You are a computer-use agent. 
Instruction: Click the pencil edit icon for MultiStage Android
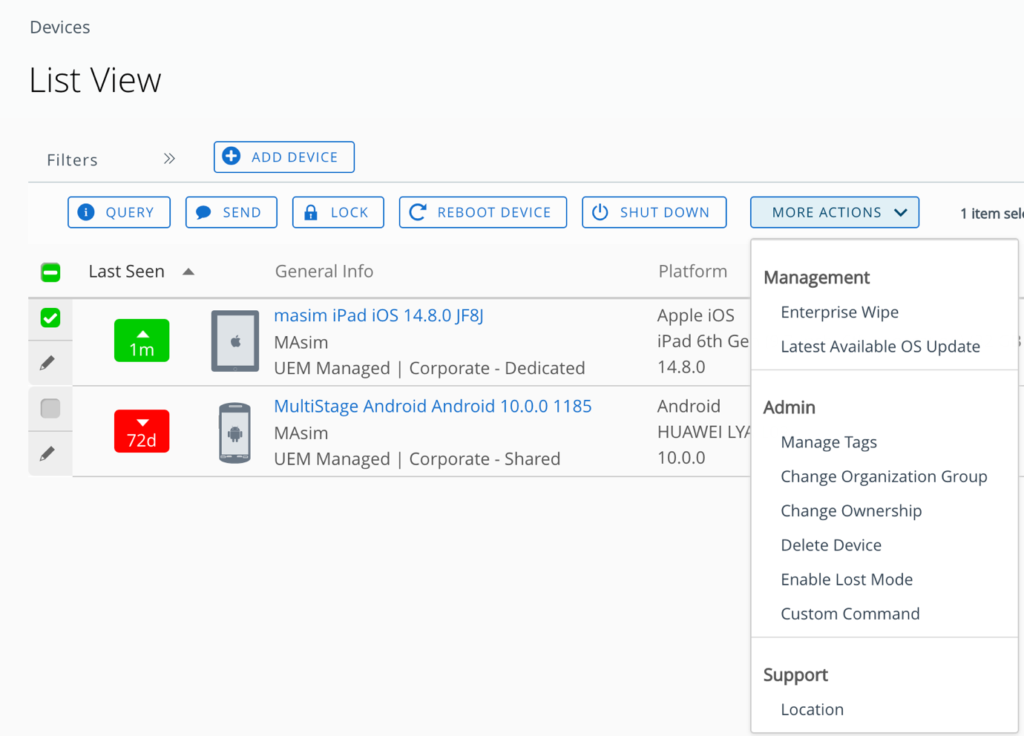(x=47, y=454)
